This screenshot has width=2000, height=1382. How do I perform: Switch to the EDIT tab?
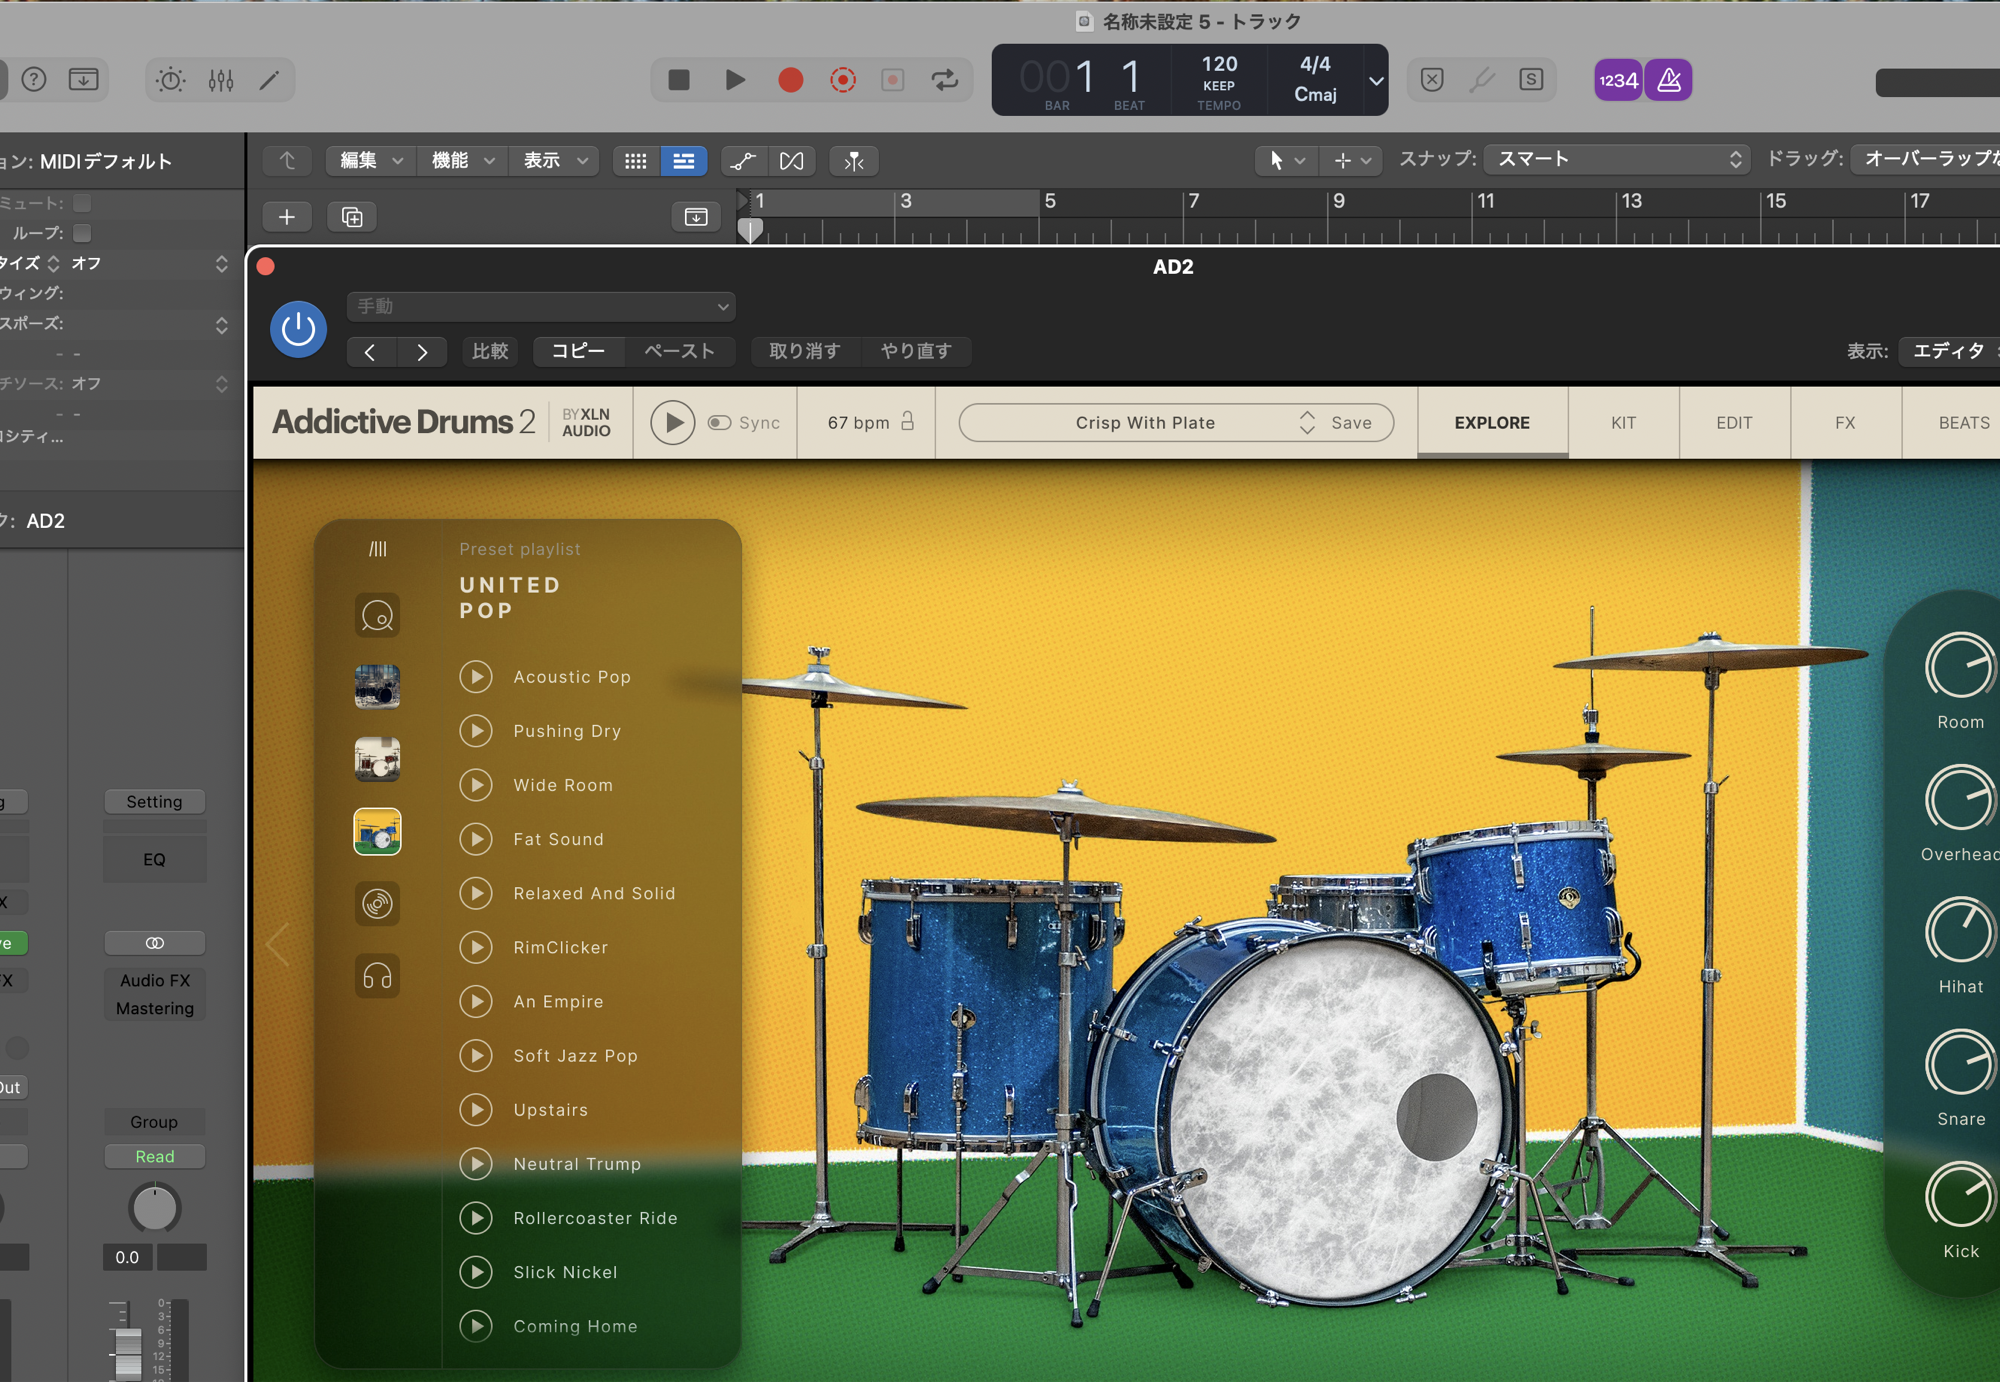point(1734,423)
